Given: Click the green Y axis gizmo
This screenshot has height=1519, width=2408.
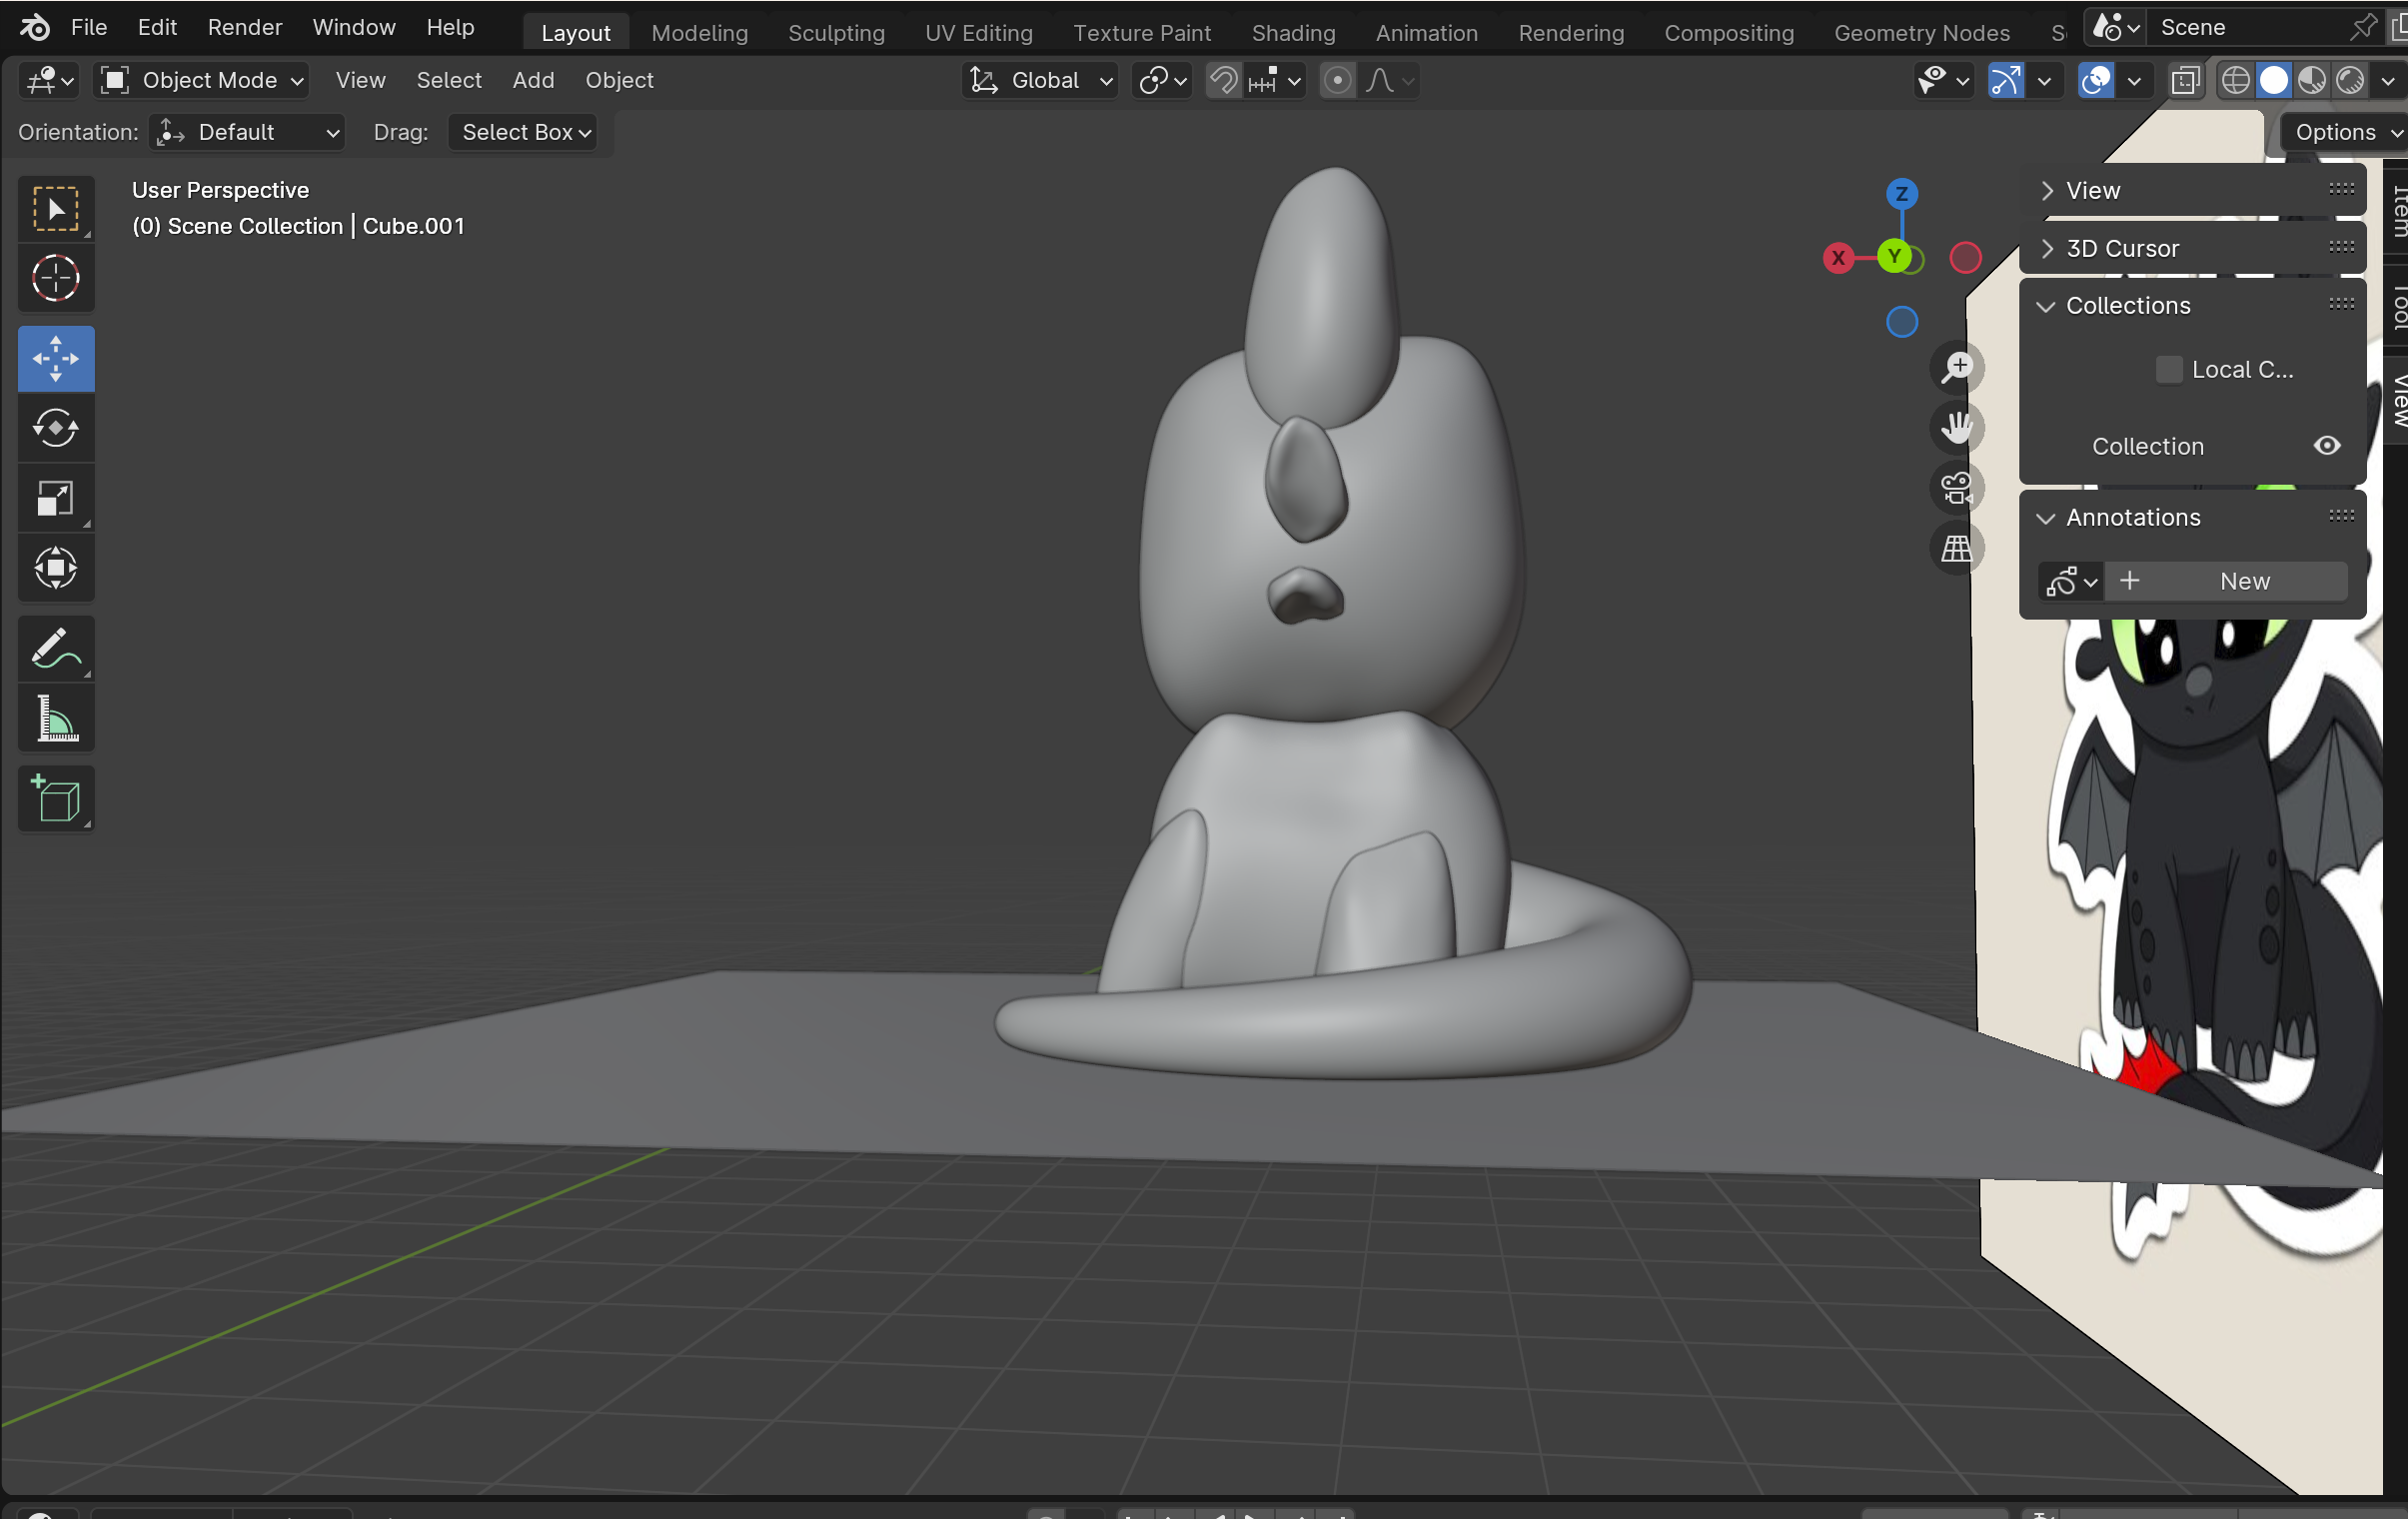Looking at the screenshot, I should (1894, 256).
